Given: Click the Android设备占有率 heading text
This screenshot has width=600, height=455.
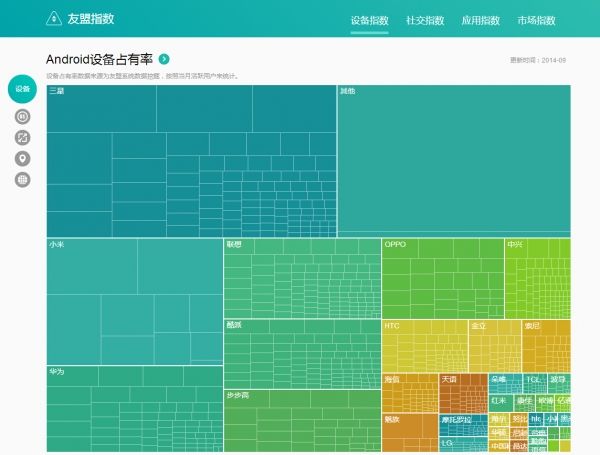Looking at the screenshot, I should click(x=99, y=59).
